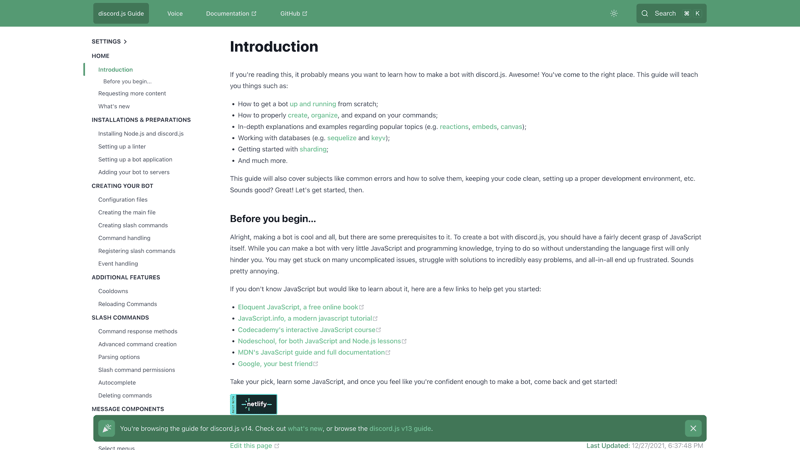800x450 pixels.
Task: Open the Voice nav item
Action: [x=175, y=14]
